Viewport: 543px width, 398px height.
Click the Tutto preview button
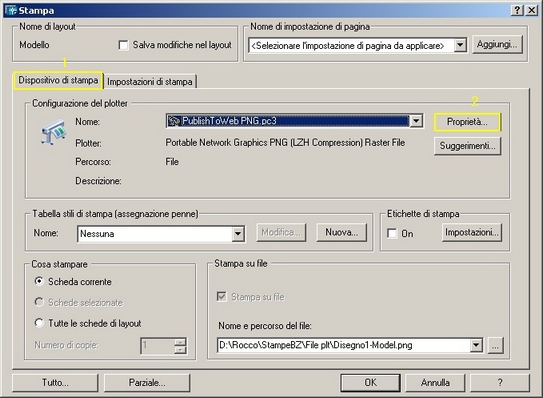55,383
